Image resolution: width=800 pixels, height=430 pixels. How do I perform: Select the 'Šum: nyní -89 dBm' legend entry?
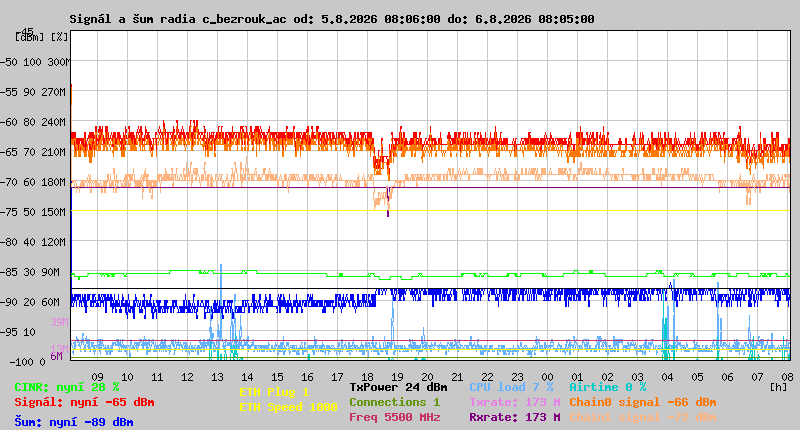point(74,422)
